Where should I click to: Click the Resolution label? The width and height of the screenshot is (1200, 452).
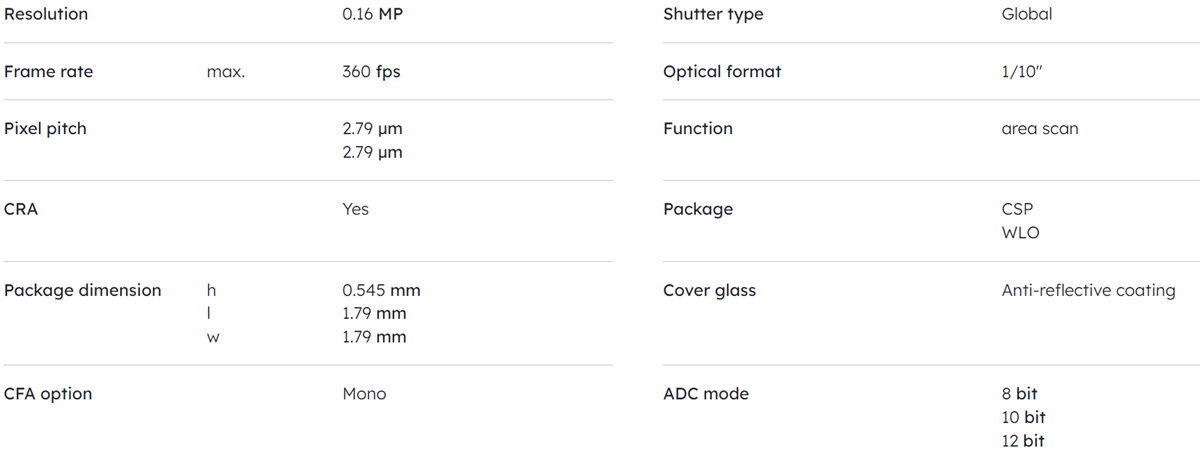[46, 14]
